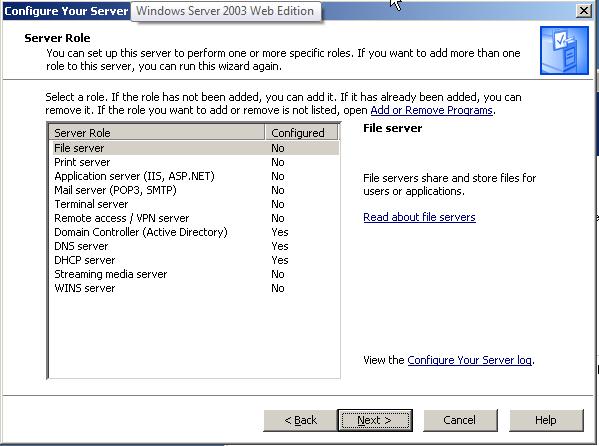This screenshot has width=599, height=446.
Task: Select the WINS server role
Action: point(195,288)
